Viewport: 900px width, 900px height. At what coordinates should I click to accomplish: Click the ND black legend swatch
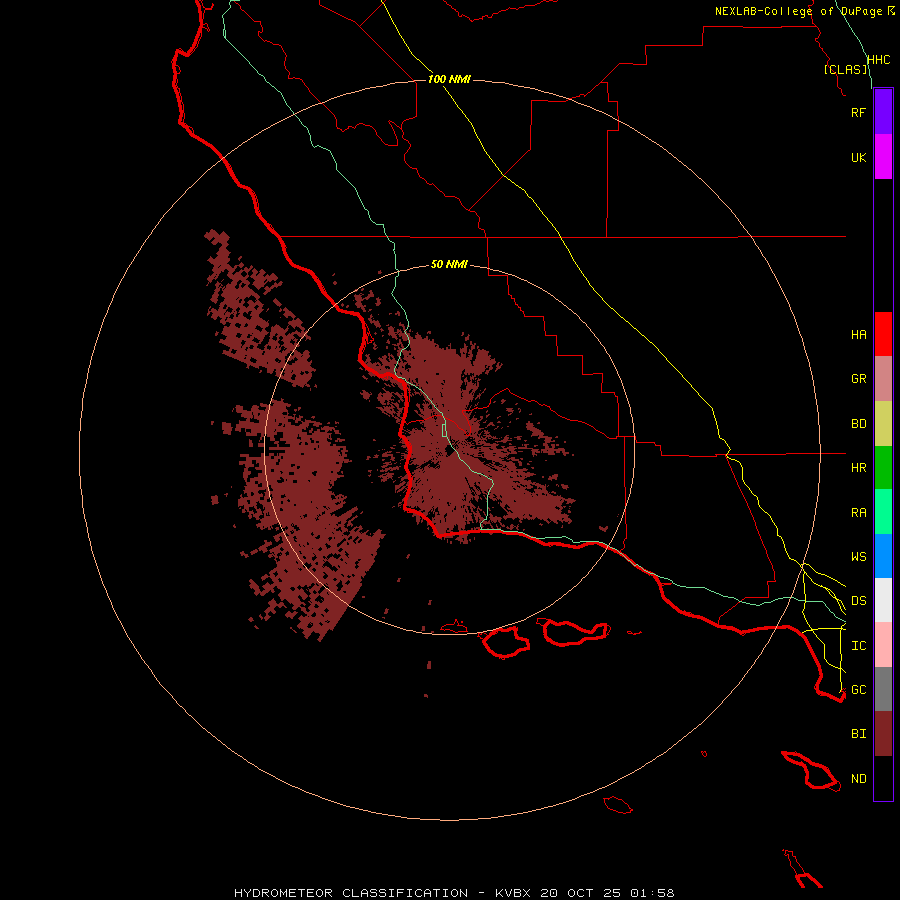[883, 778]
